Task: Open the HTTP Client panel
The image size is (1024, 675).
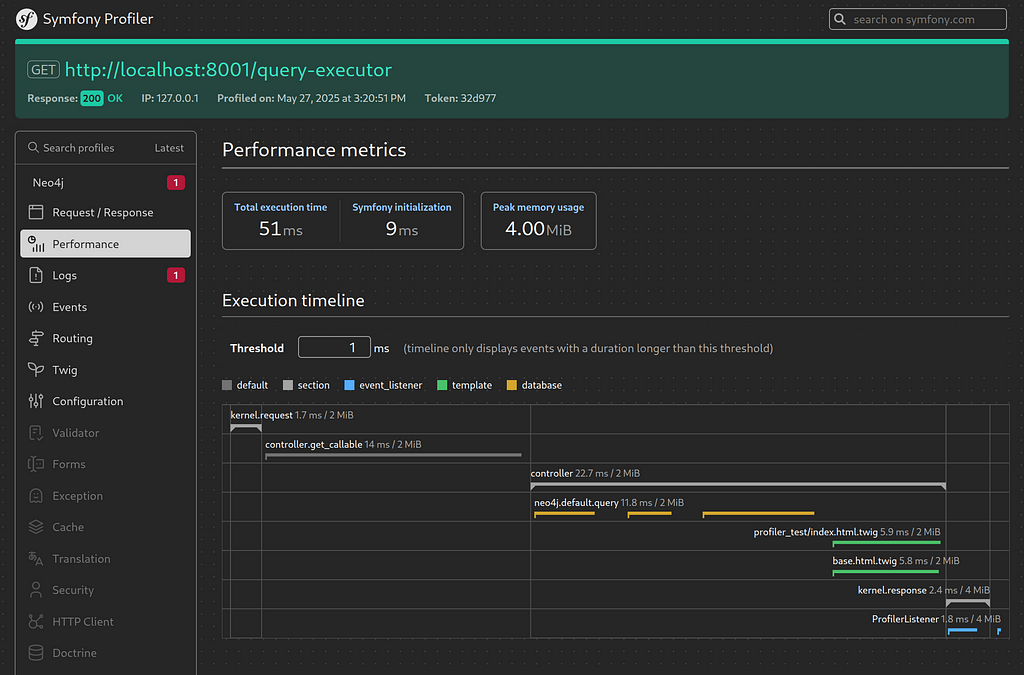Action: 105,621
